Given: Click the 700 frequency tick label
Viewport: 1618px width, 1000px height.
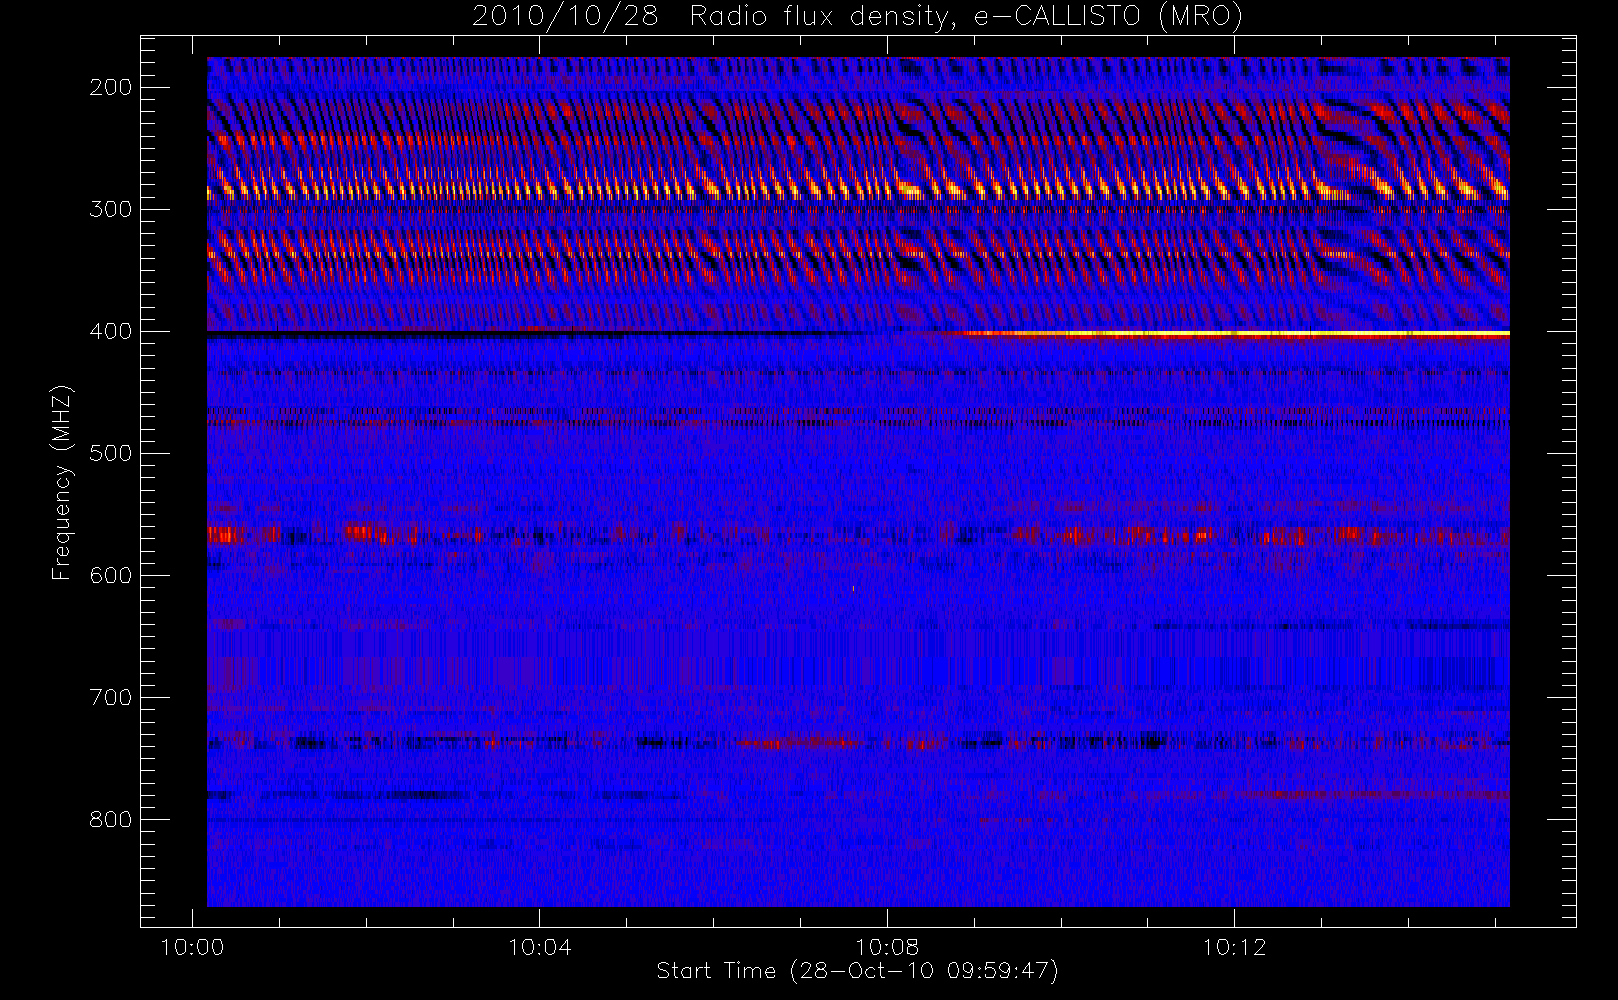Looking at the screenshot, I should [x=110, y=697].
